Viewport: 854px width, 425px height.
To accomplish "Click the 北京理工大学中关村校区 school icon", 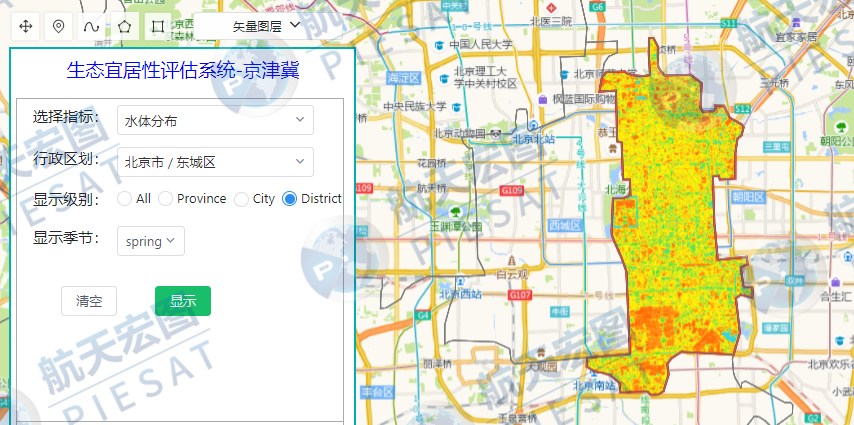I will tap(445, 79).
